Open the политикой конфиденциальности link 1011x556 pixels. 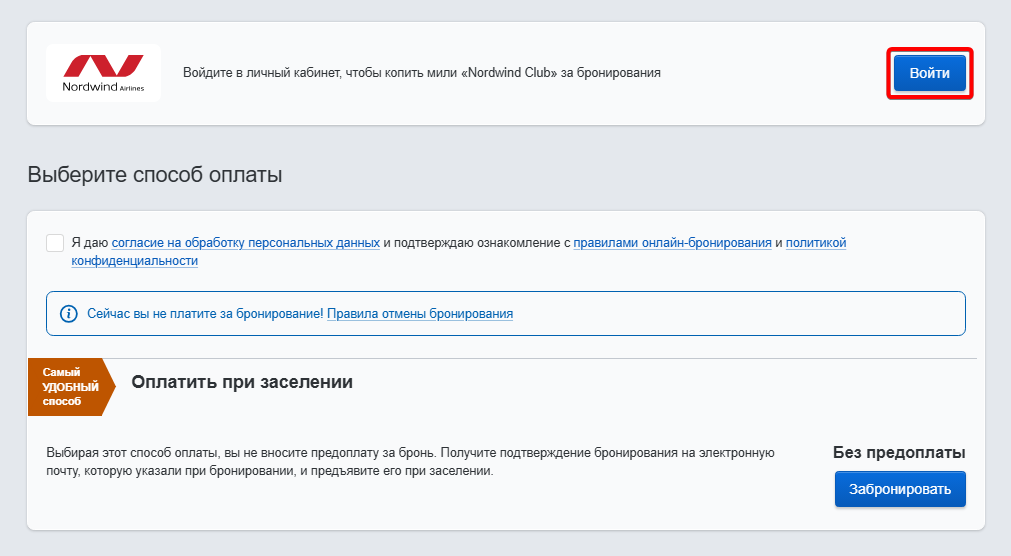point(816,243)
